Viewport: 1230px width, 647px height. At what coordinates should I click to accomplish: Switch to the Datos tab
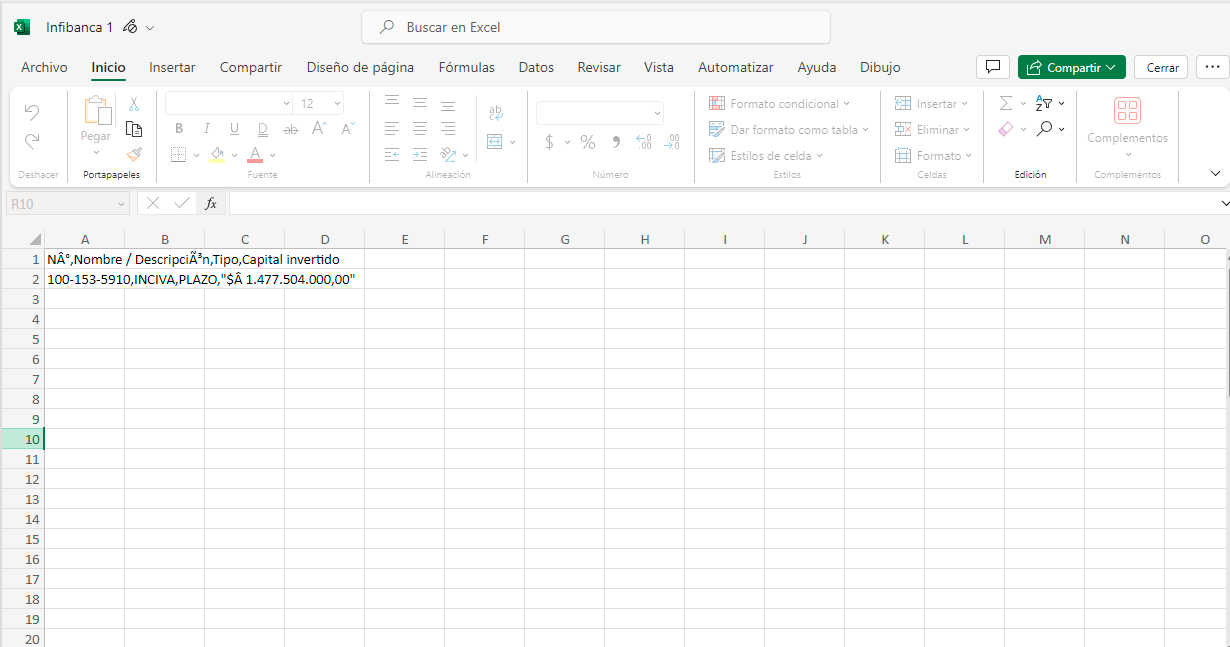tap(536, 67)
